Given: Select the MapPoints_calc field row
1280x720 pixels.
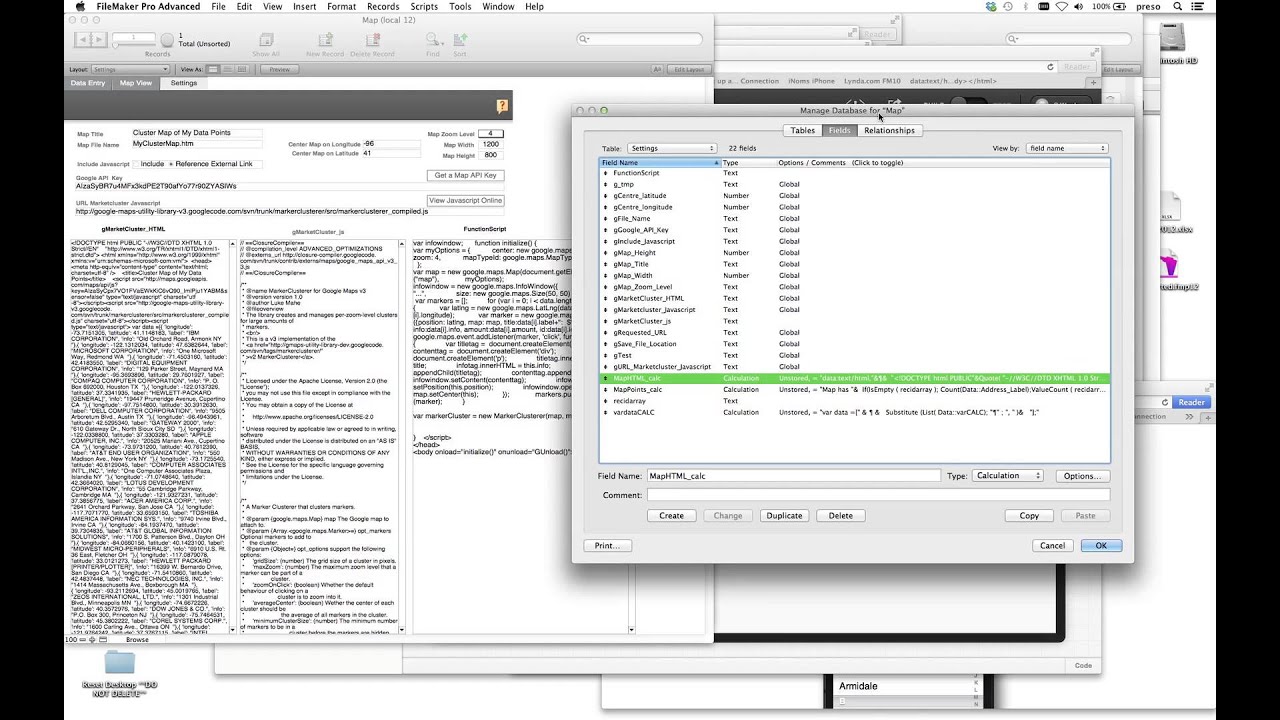Looking at the screenshot, I should (x=855, y=390).
